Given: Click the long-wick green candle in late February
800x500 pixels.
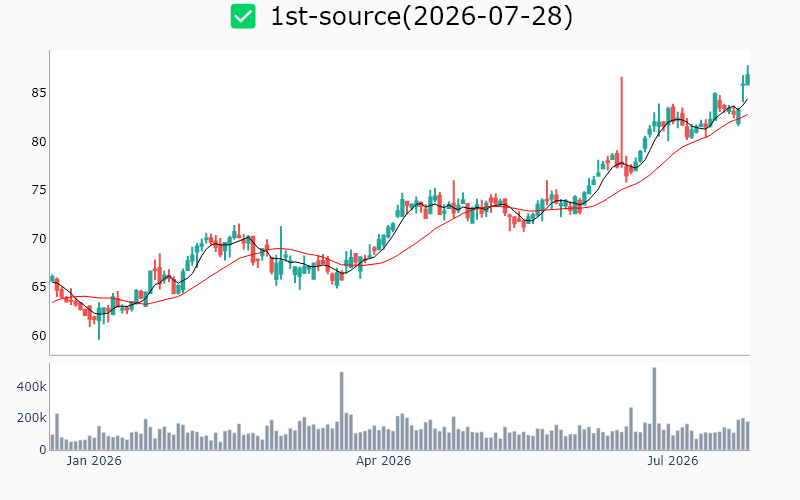Looking at the screenshot, I should (x=281, y=253).
